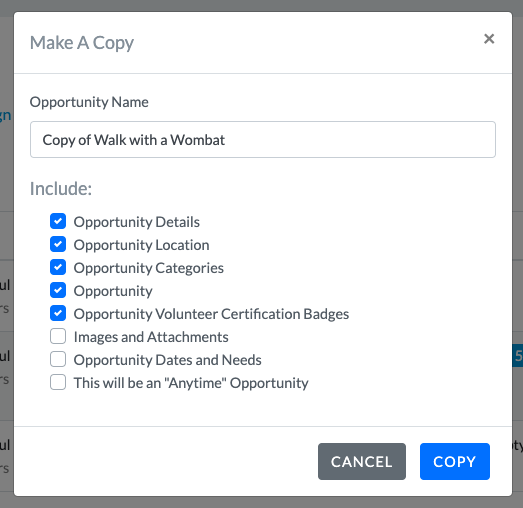The height and width of the screenshot is (508, 523).
Task: Focus the Opportunity Name text field
Action: pos(263,139)
